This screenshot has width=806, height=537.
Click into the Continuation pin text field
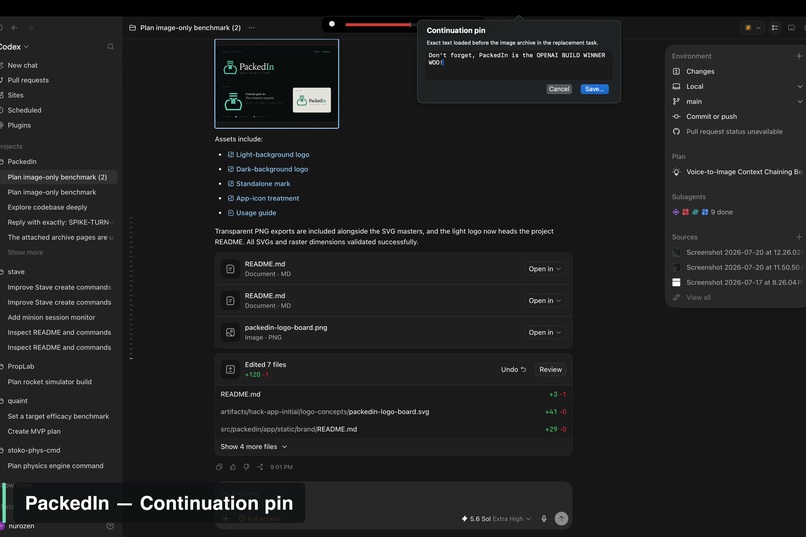[x=518, y=64]
